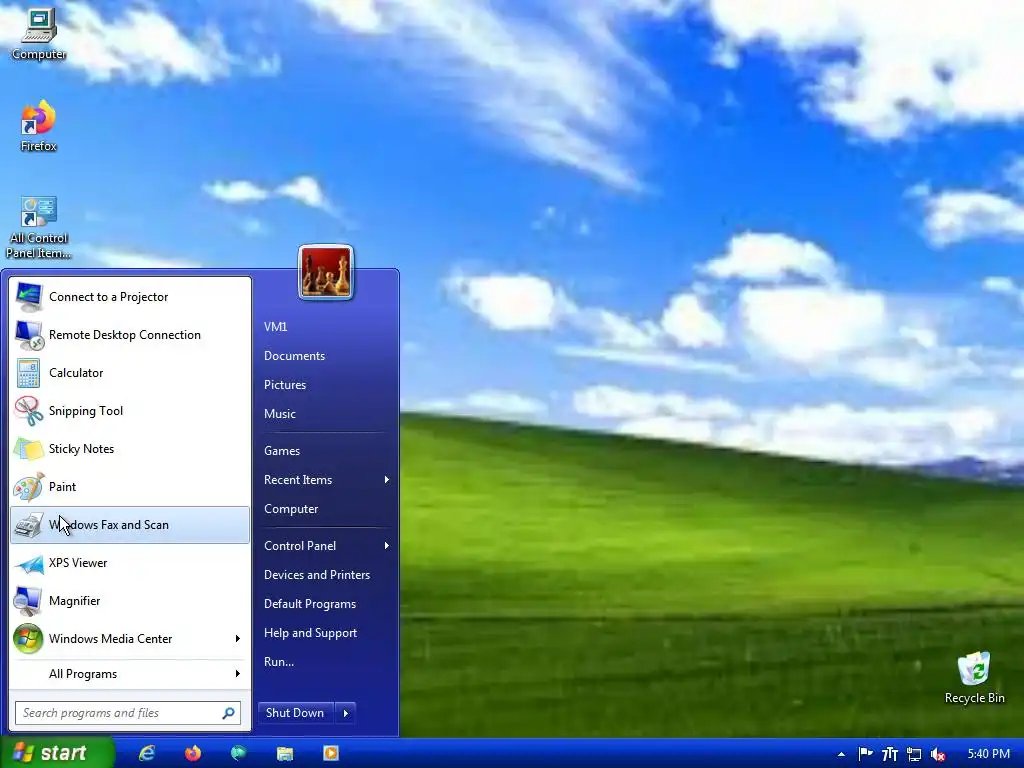Click the Windows Media Center icon
Screen dimensions: 1024x768
(x=28, y=639)
